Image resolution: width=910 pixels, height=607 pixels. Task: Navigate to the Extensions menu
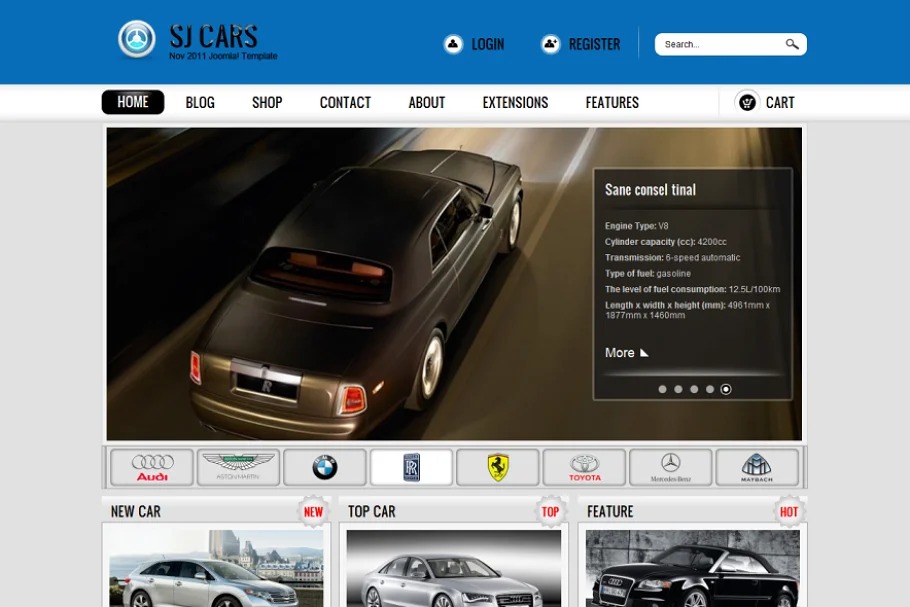(515, 102)
